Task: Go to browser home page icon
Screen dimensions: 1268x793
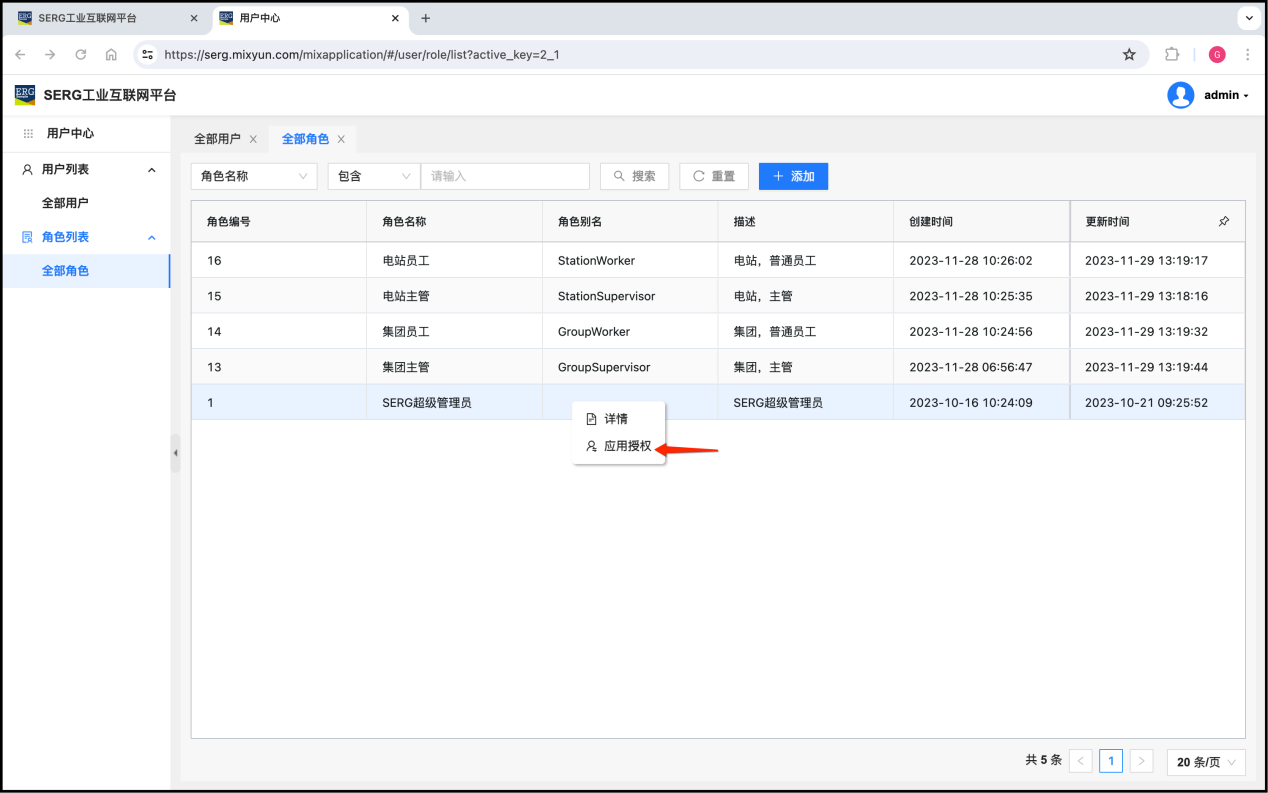Action: point(111,55)
